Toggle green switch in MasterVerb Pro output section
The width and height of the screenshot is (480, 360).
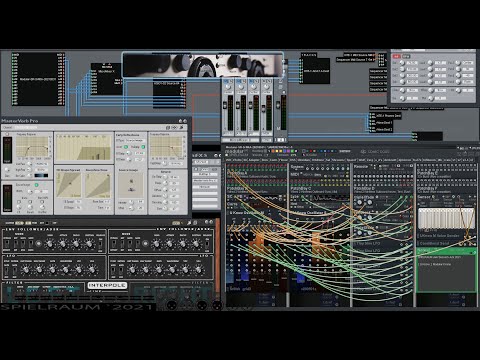click(36, 185)
